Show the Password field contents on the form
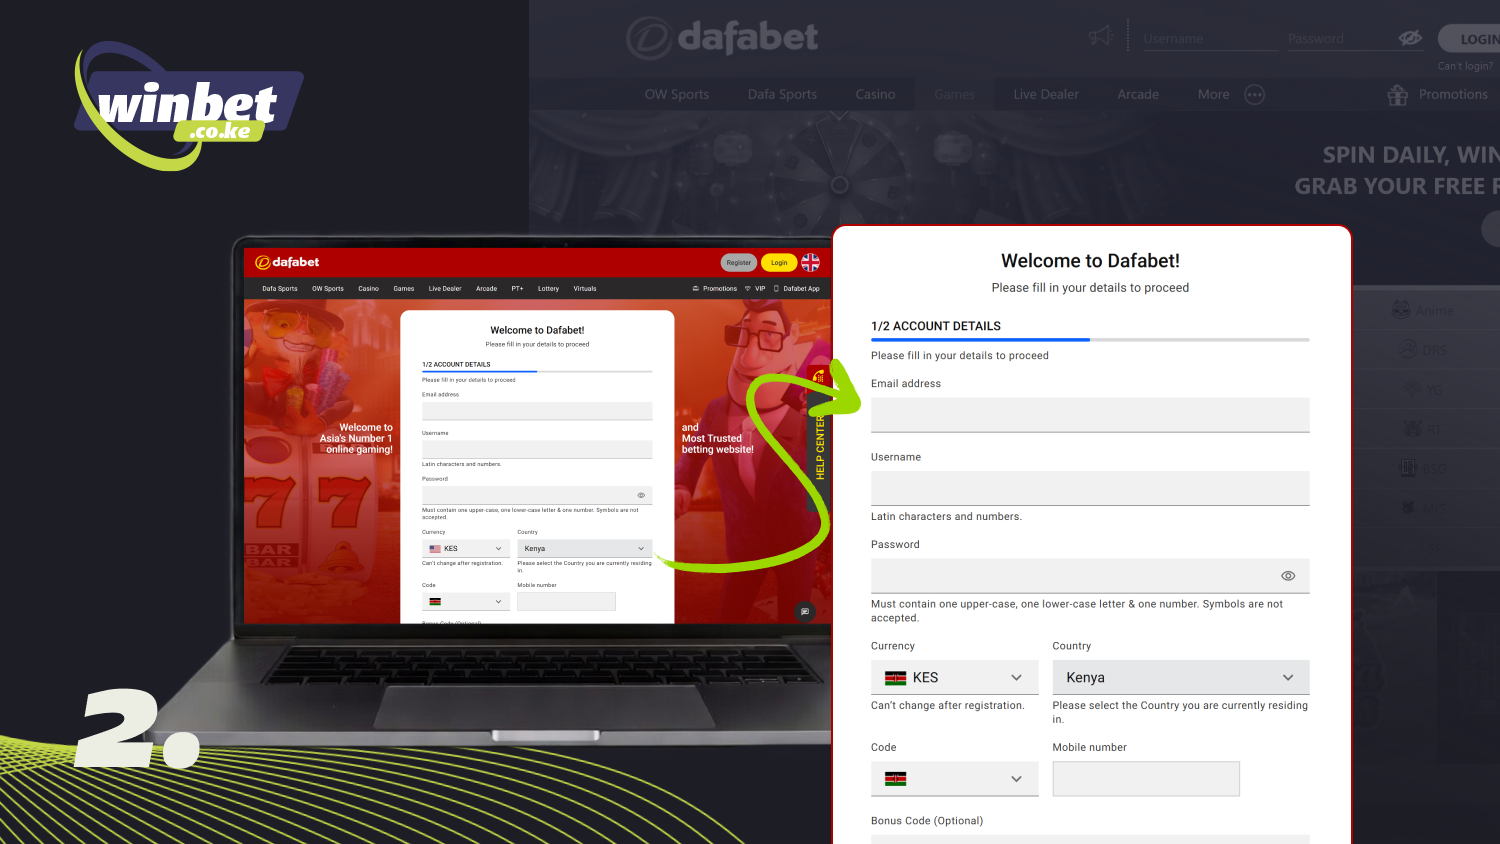 (x=1288, y=576)
